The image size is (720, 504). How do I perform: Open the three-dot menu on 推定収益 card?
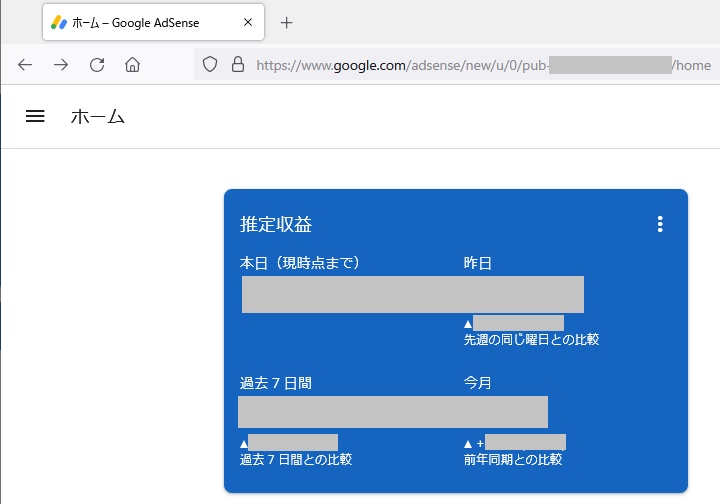coord(660,224)
